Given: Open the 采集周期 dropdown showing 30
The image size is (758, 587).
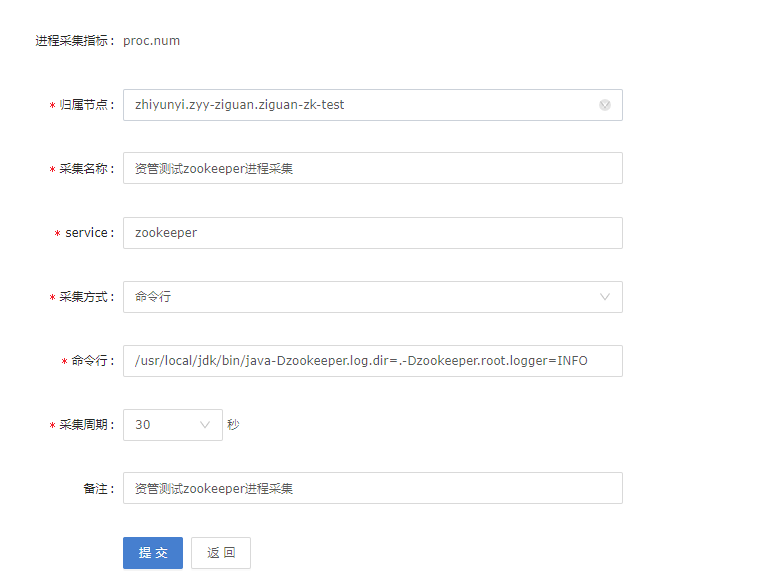Looking at the screenshot, I should 173,425.
